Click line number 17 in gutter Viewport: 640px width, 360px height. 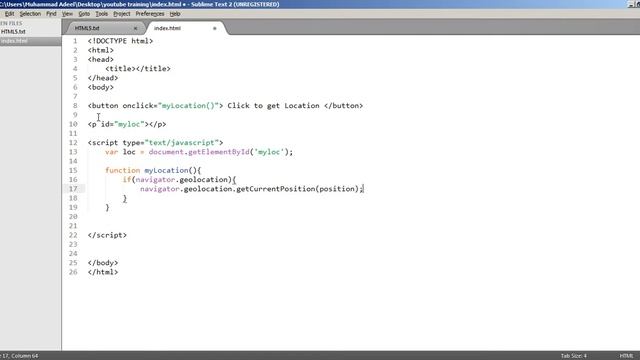point(73,189)
